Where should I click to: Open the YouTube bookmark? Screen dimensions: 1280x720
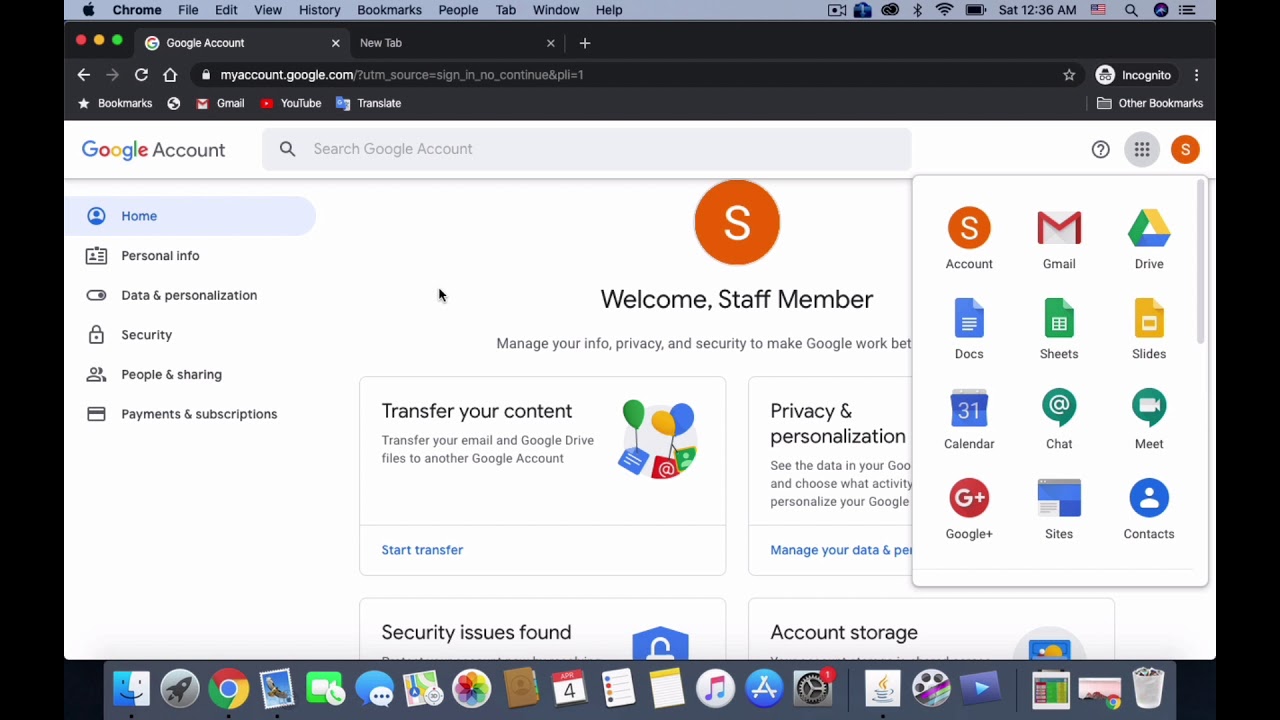(290, 103)
